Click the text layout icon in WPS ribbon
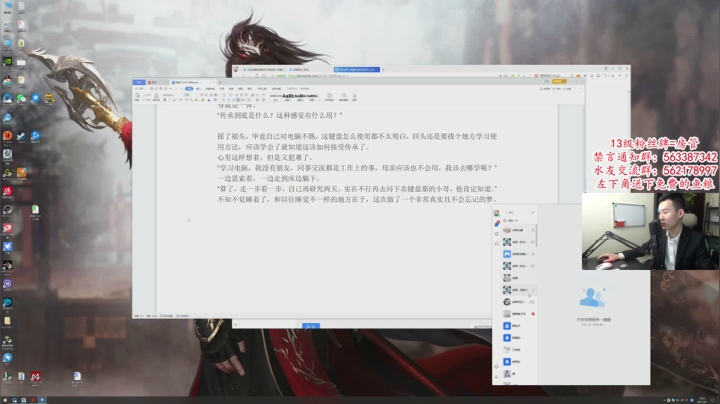 point(329,95)
